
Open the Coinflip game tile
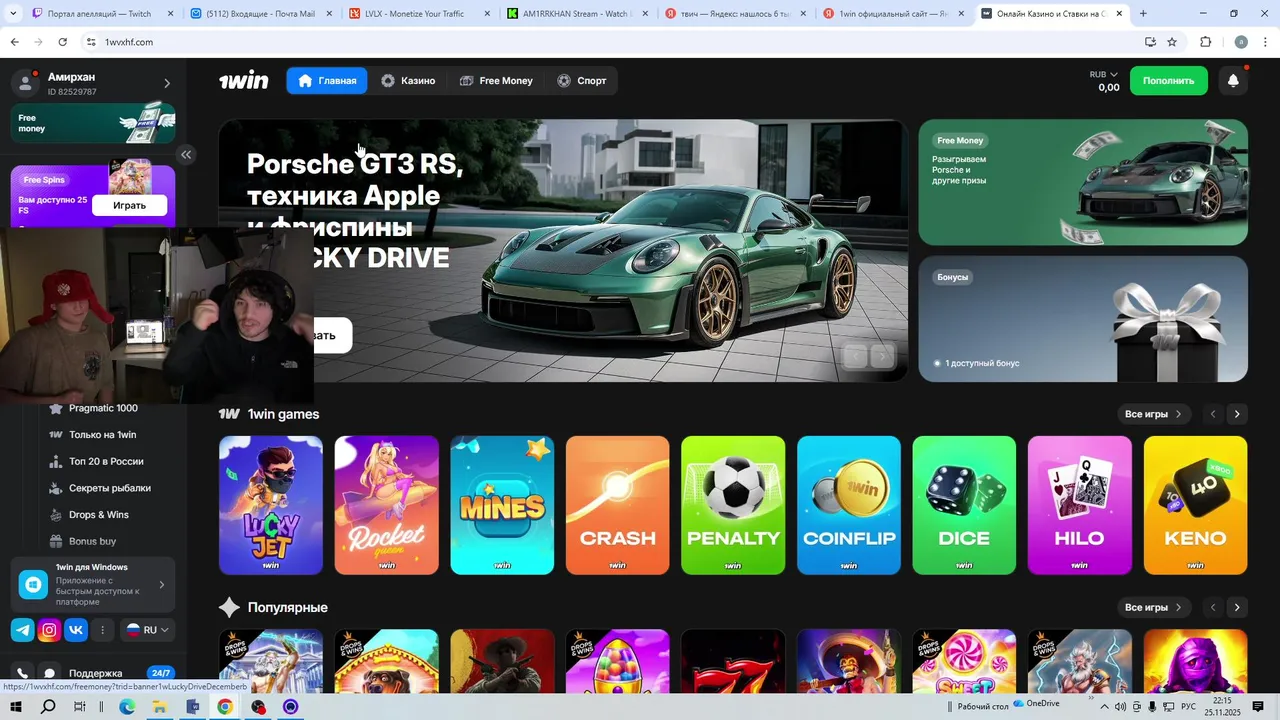[849, 505]
